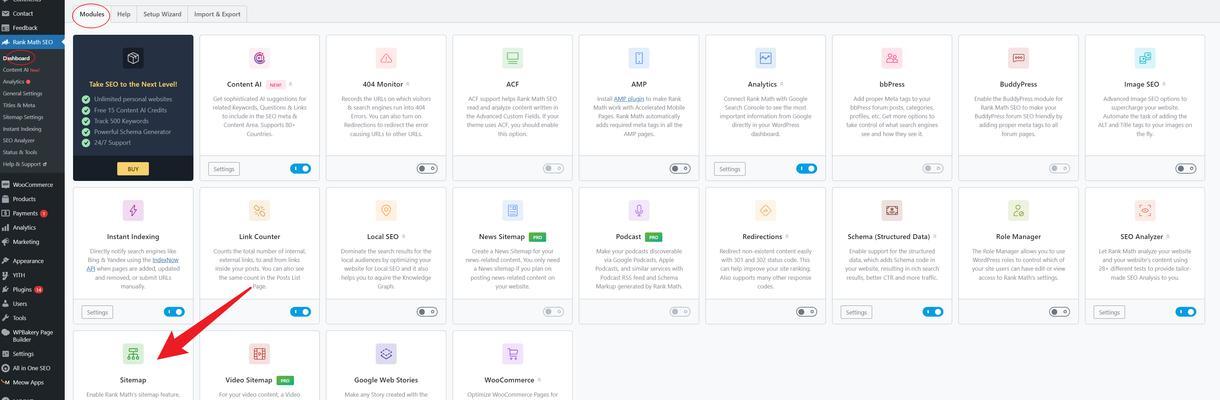Enable the 404 Monitor module toggle
Viewport: 1220px width, 400px height.
pos(427,169)
